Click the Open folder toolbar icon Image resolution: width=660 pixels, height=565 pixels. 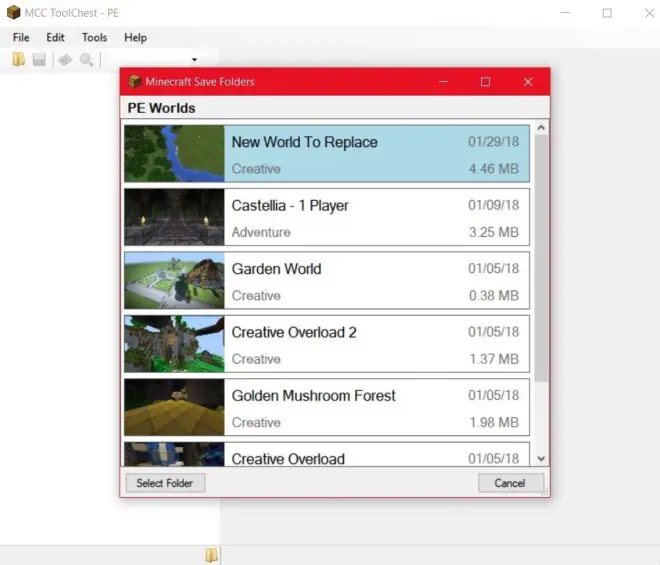pyautogui.click(x=19, y=60)
